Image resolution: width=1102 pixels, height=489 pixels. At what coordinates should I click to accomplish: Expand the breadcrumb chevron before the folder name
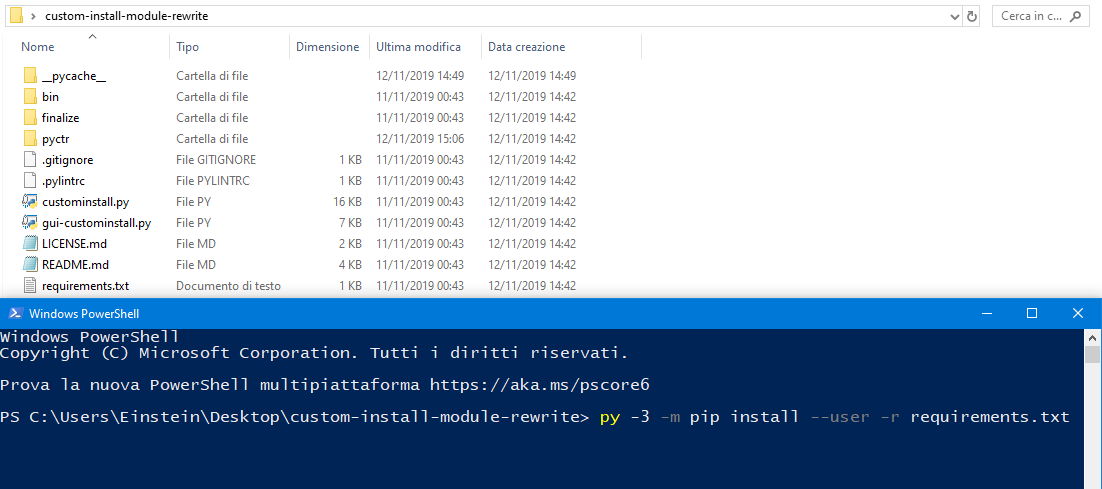click(x=33, y=16)
